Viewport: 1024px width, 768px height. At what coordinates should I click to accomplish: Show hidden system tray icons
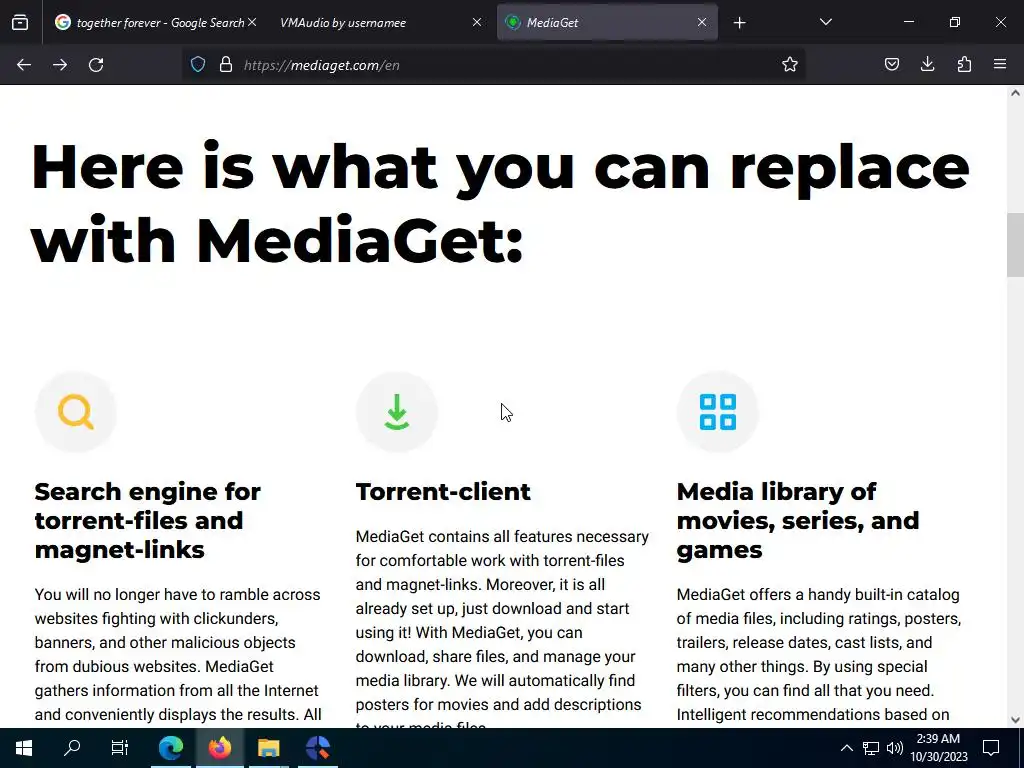pyautogui.click(x=846, y=748)
